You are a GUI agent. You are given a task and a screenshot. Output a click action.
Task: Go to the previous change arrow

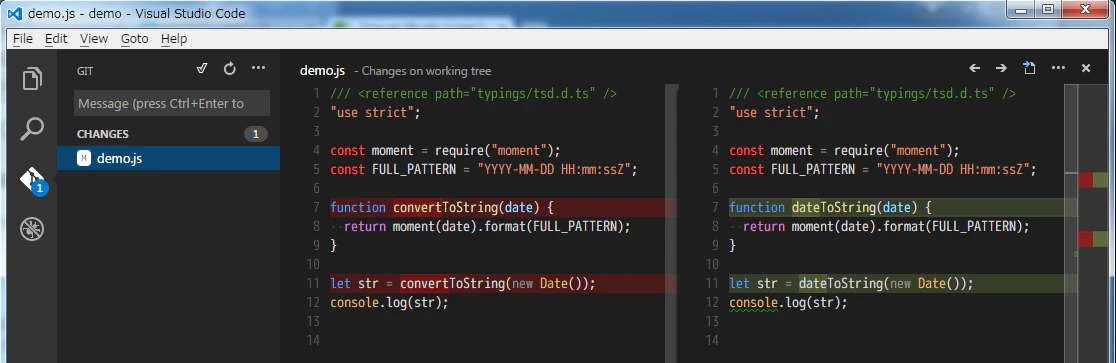point(975,68)
